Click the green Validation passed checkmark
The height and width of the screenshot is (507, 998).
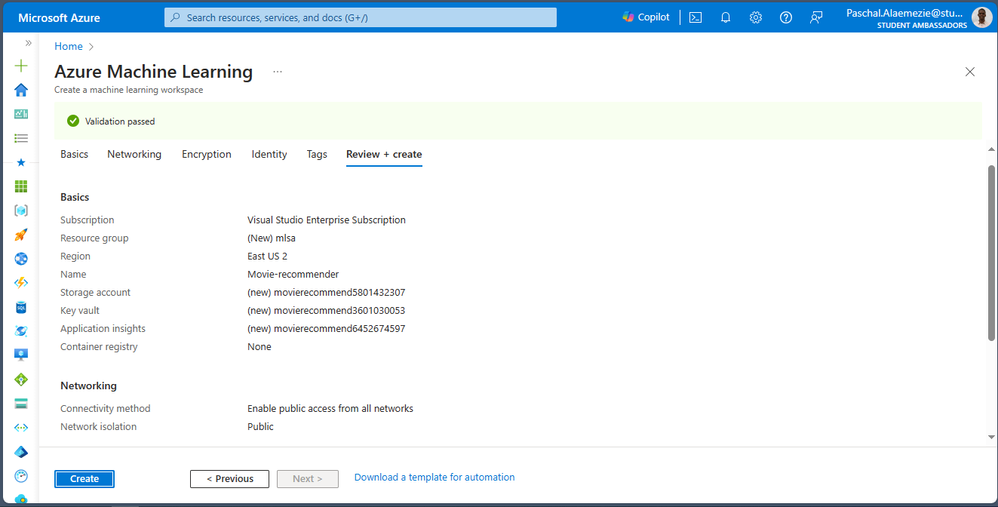click(73, 121)
